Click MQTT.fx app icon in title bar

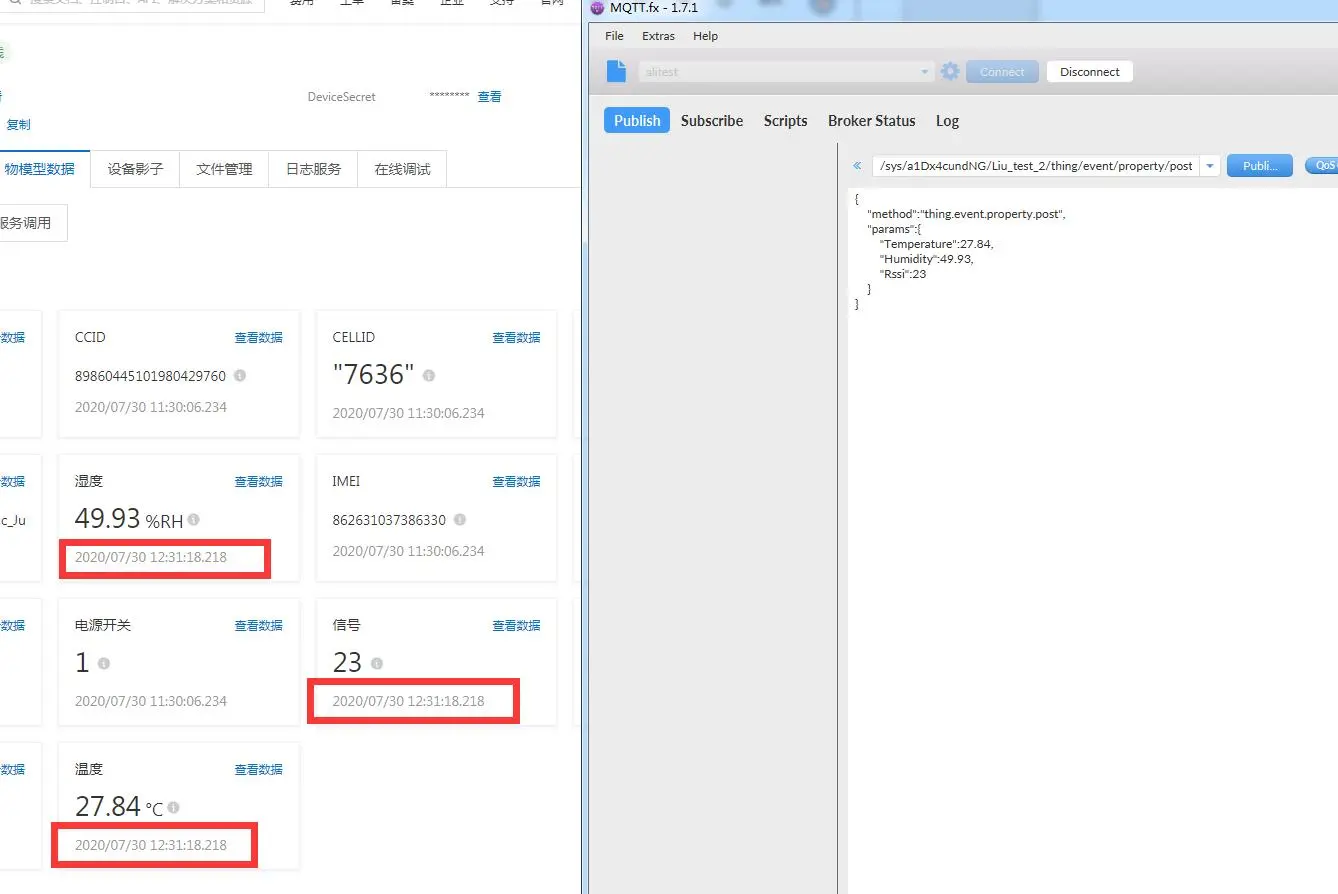coord(598,8)
